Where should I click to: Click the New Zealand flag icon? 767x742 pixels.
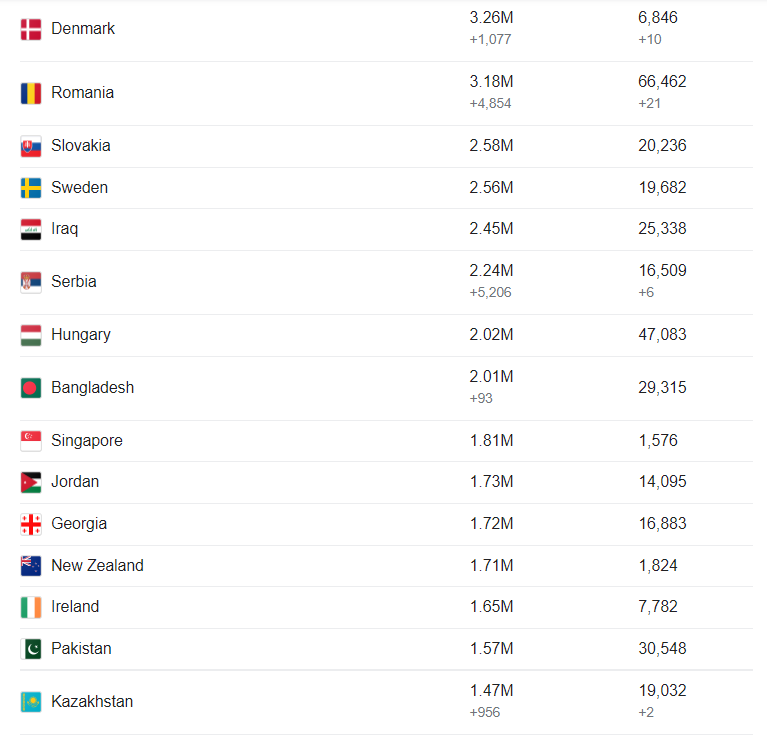[31, 566]
